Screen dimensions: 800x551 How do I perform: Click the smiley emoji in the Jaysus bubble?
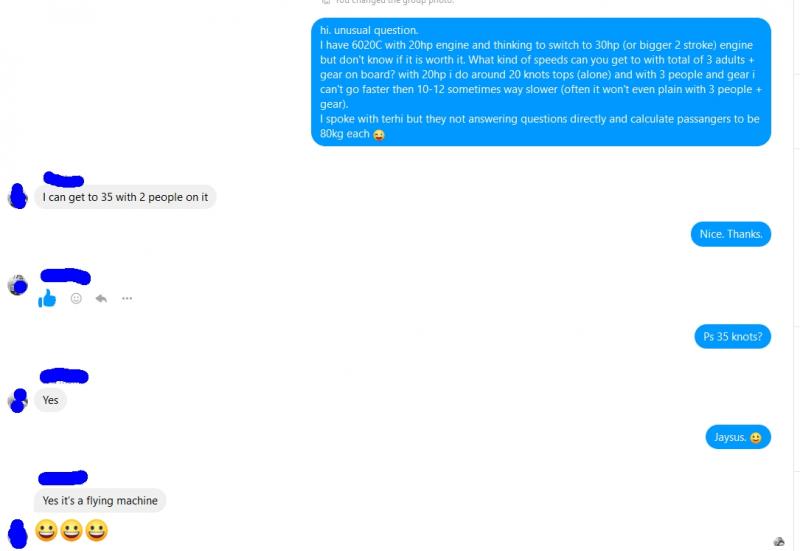tap(756, 438)
